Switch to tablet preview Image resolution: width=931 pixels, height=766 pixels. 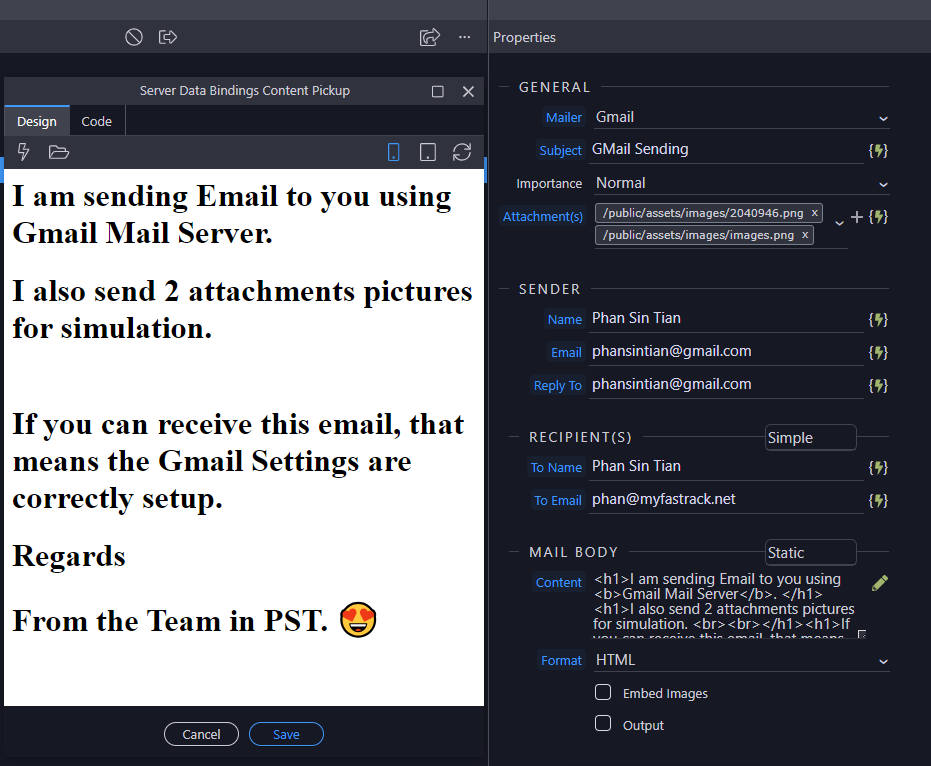pos(428,152)
